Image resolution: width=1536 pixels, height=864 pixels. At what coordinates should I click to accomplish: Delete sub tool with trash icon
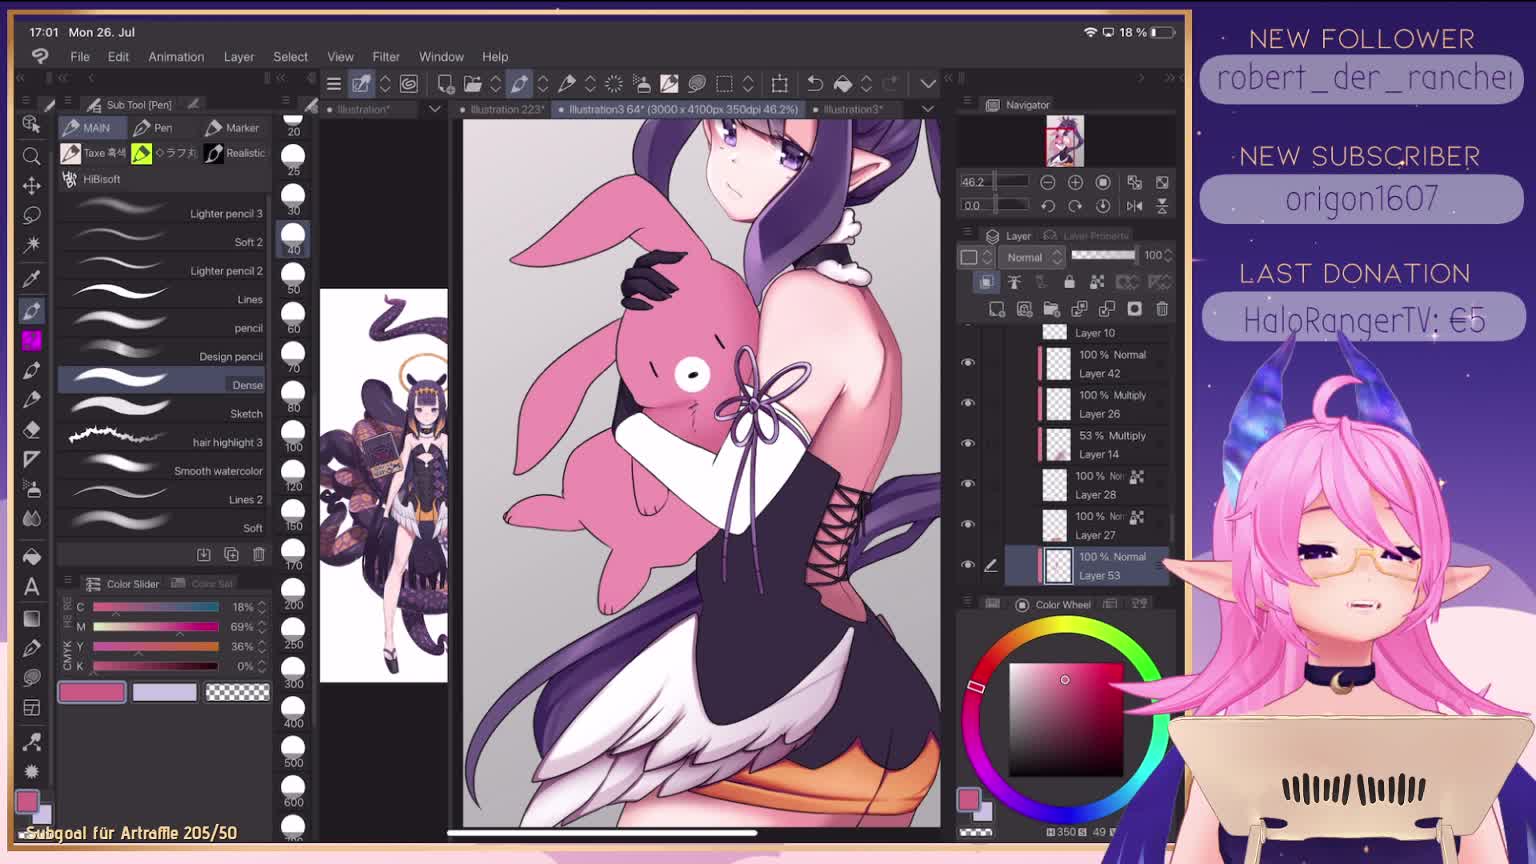tap(259, 554)
